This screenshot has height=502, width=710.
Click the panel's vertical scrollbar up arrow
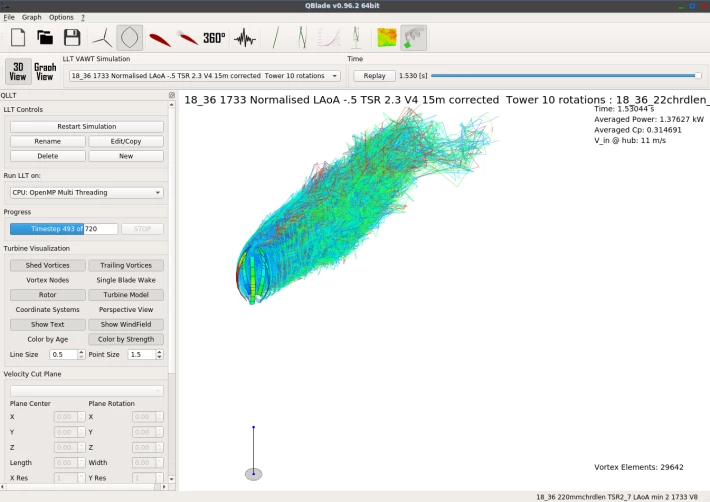172,105
